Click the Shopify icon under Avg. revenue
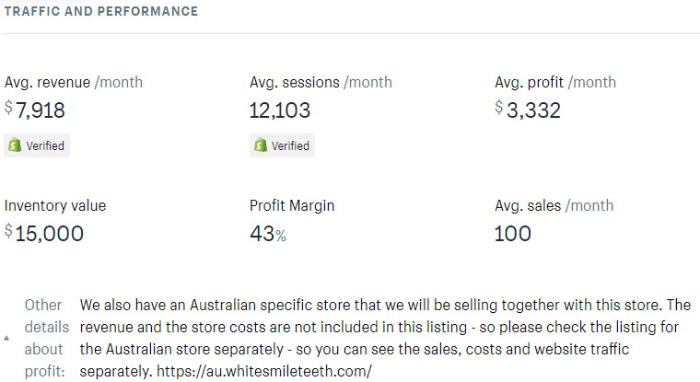700x382 pixels. pos(14,145)
